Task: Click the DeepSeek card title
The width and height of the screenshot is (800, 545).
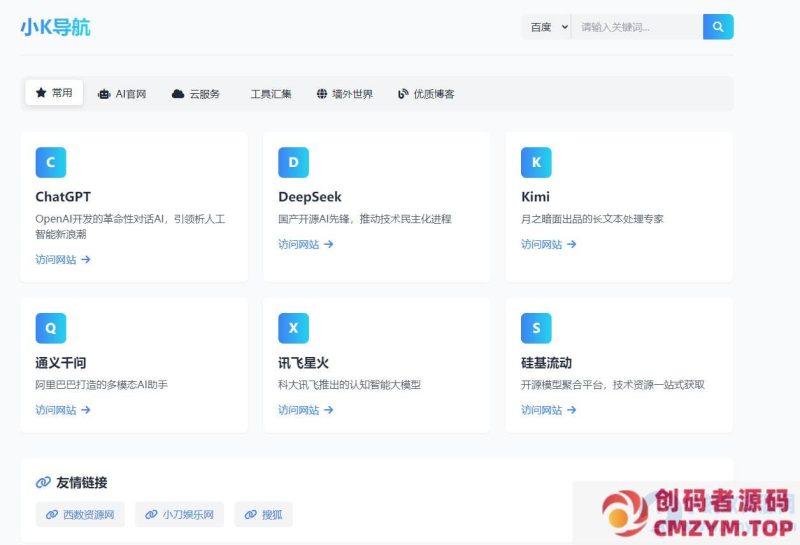Action: pos(310,197)
